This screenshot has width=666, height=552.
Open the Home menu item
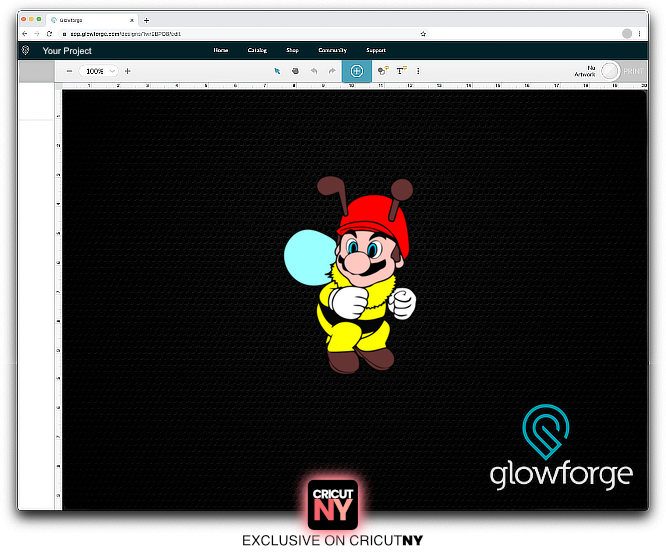pos(220,50)
